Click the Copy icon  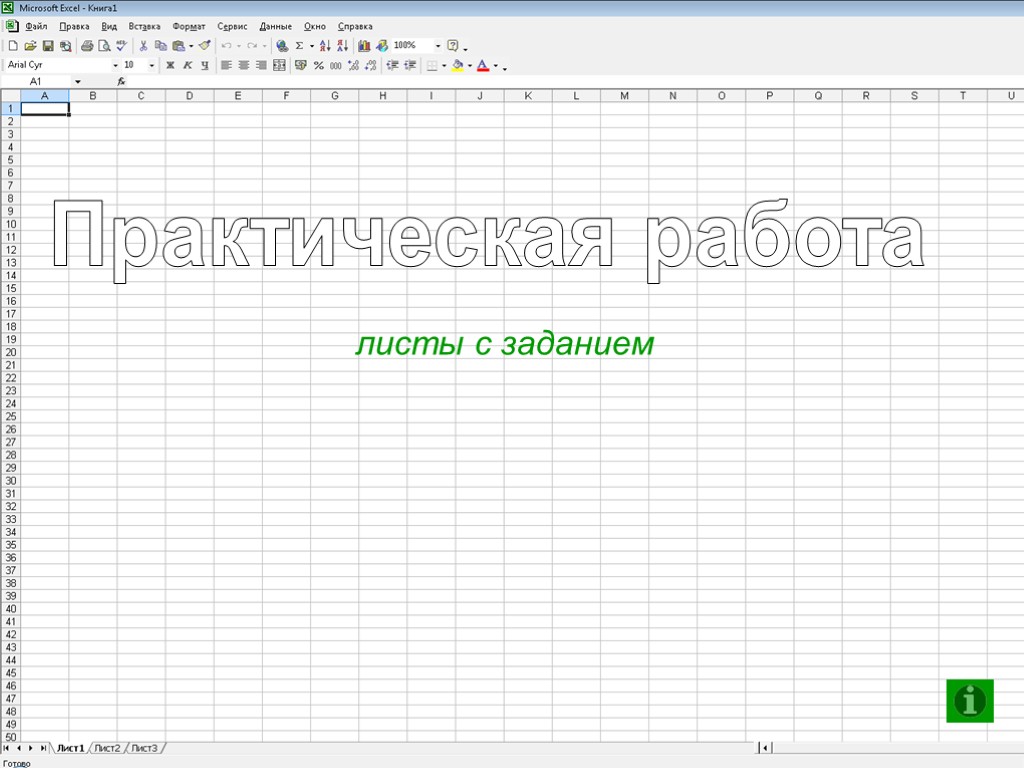[x=161, y=46]
